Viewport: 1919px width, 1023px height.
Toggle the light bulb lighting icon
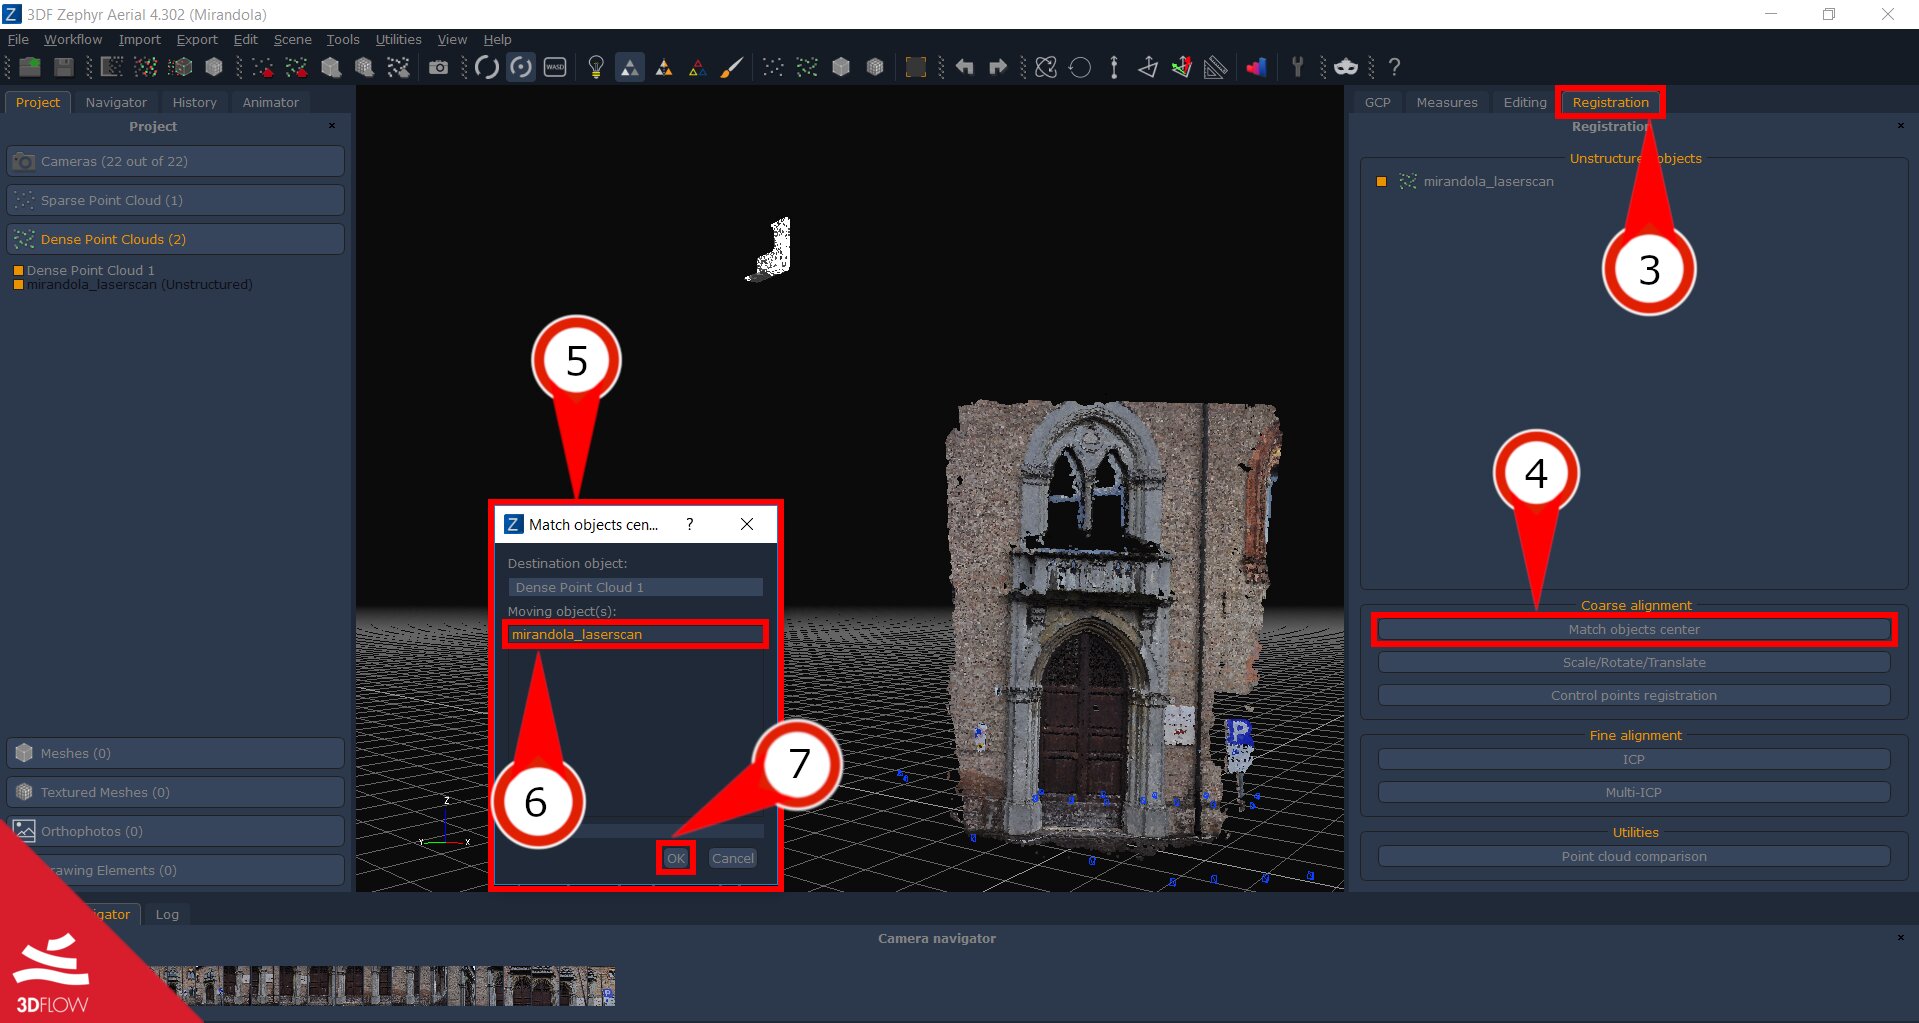[596, 67]
